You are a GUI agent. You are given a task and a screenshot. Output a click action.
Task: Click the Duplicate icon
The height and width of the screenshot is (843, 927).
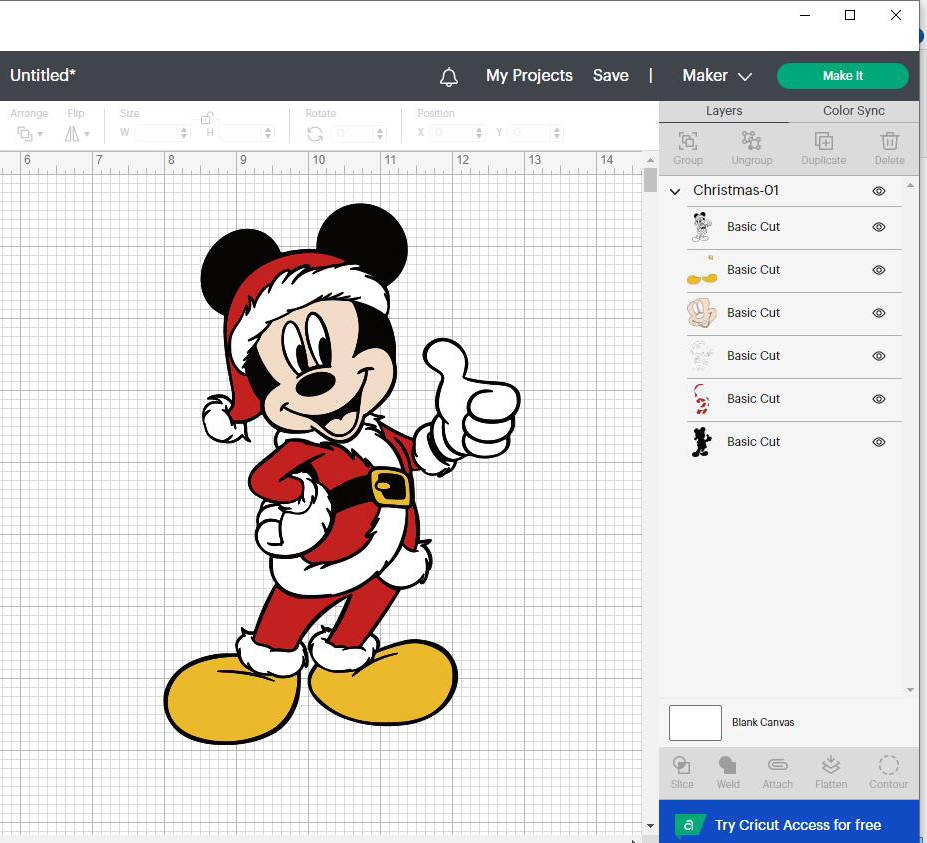click(824, 141)
